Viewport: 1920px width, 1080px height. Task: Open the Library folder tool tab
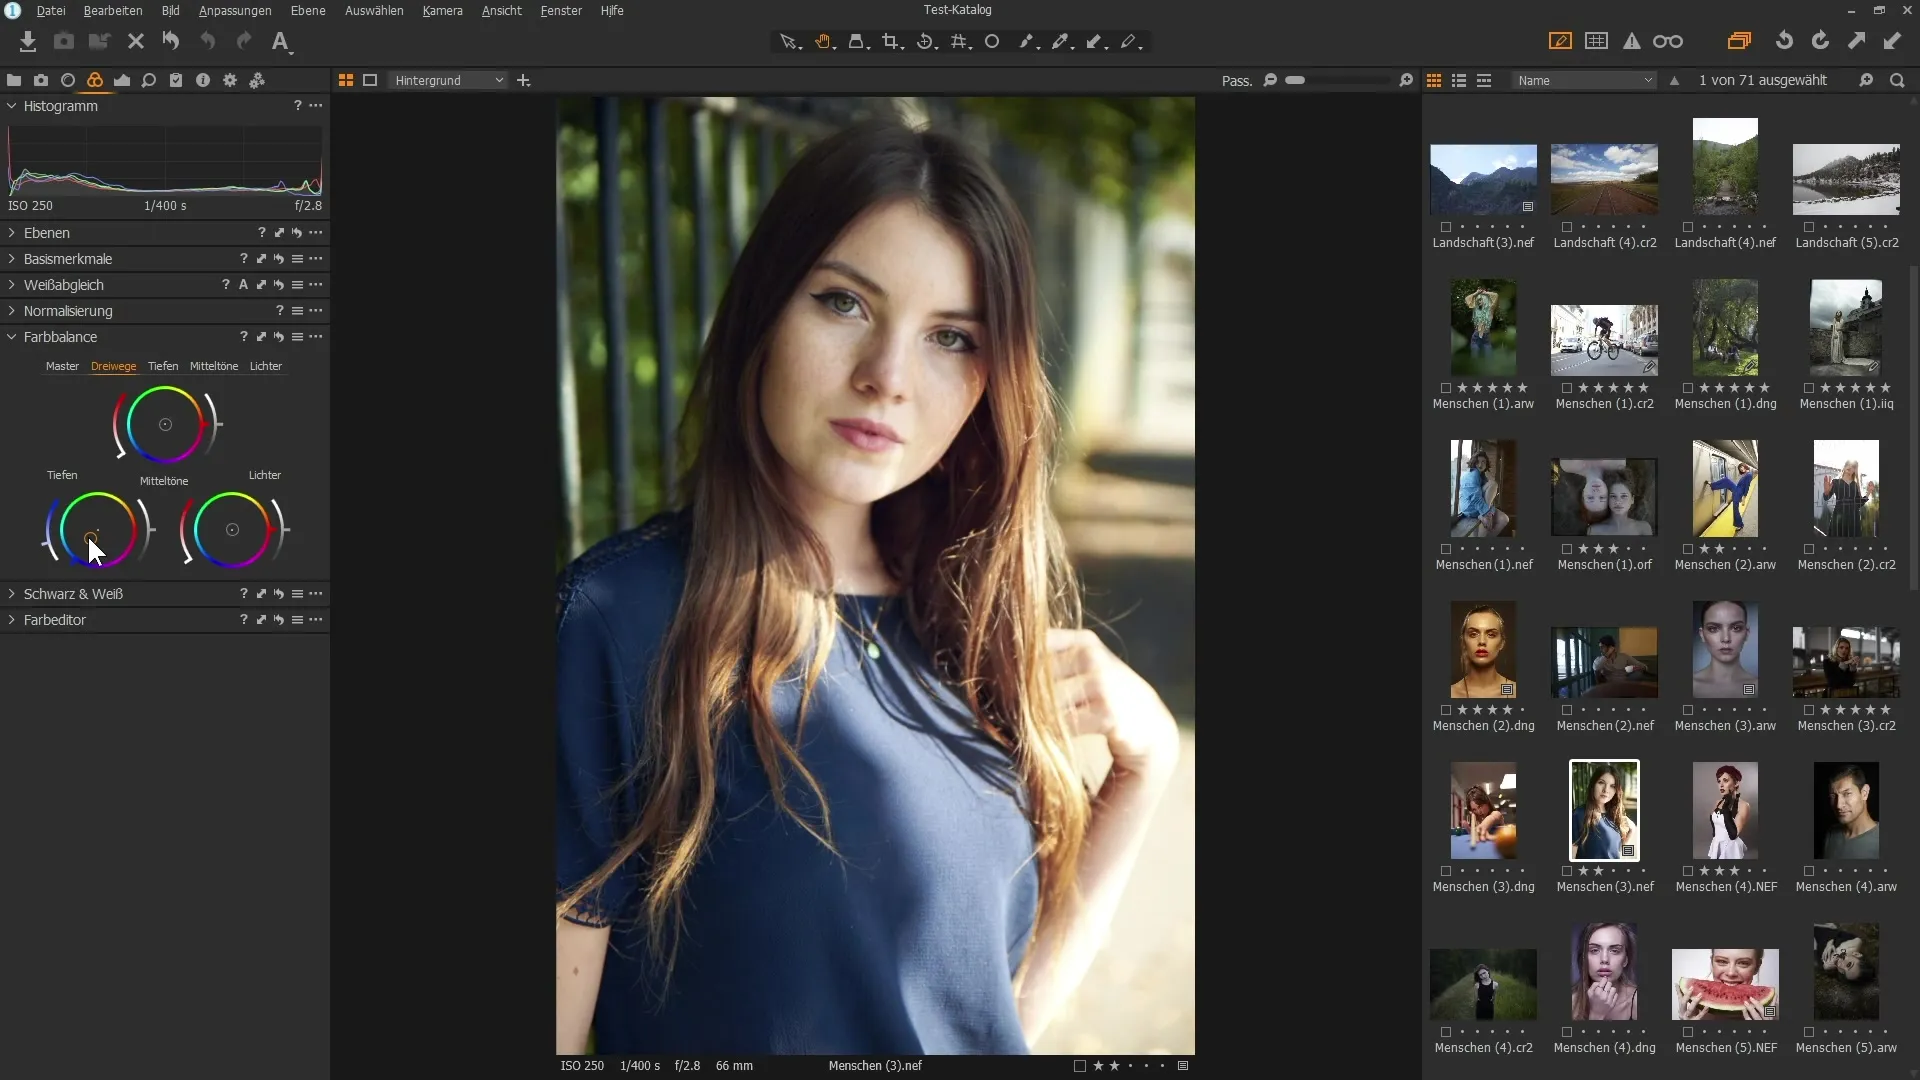coord(14,80)
